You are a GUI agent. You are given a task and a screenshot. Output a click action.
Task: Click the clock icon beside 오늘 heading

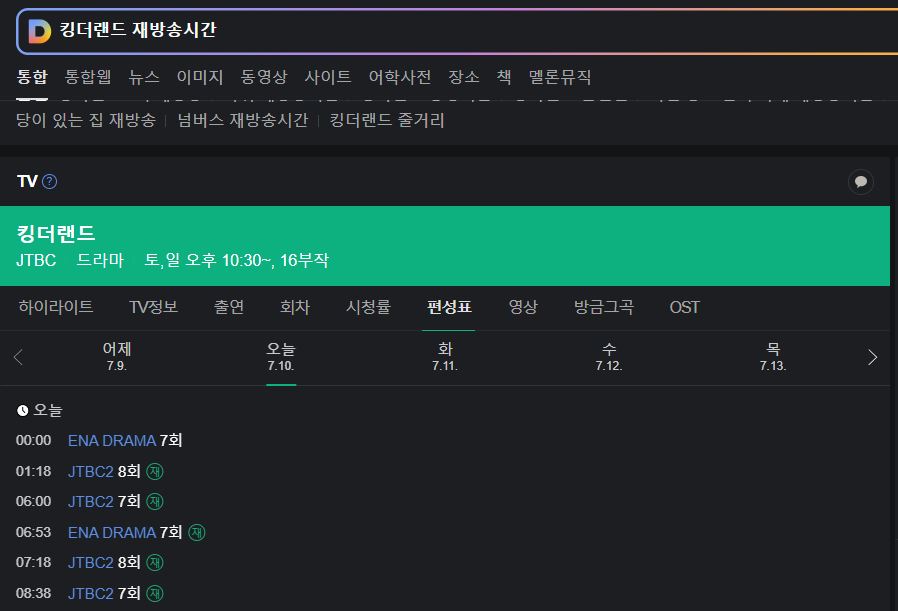(23, 411)
